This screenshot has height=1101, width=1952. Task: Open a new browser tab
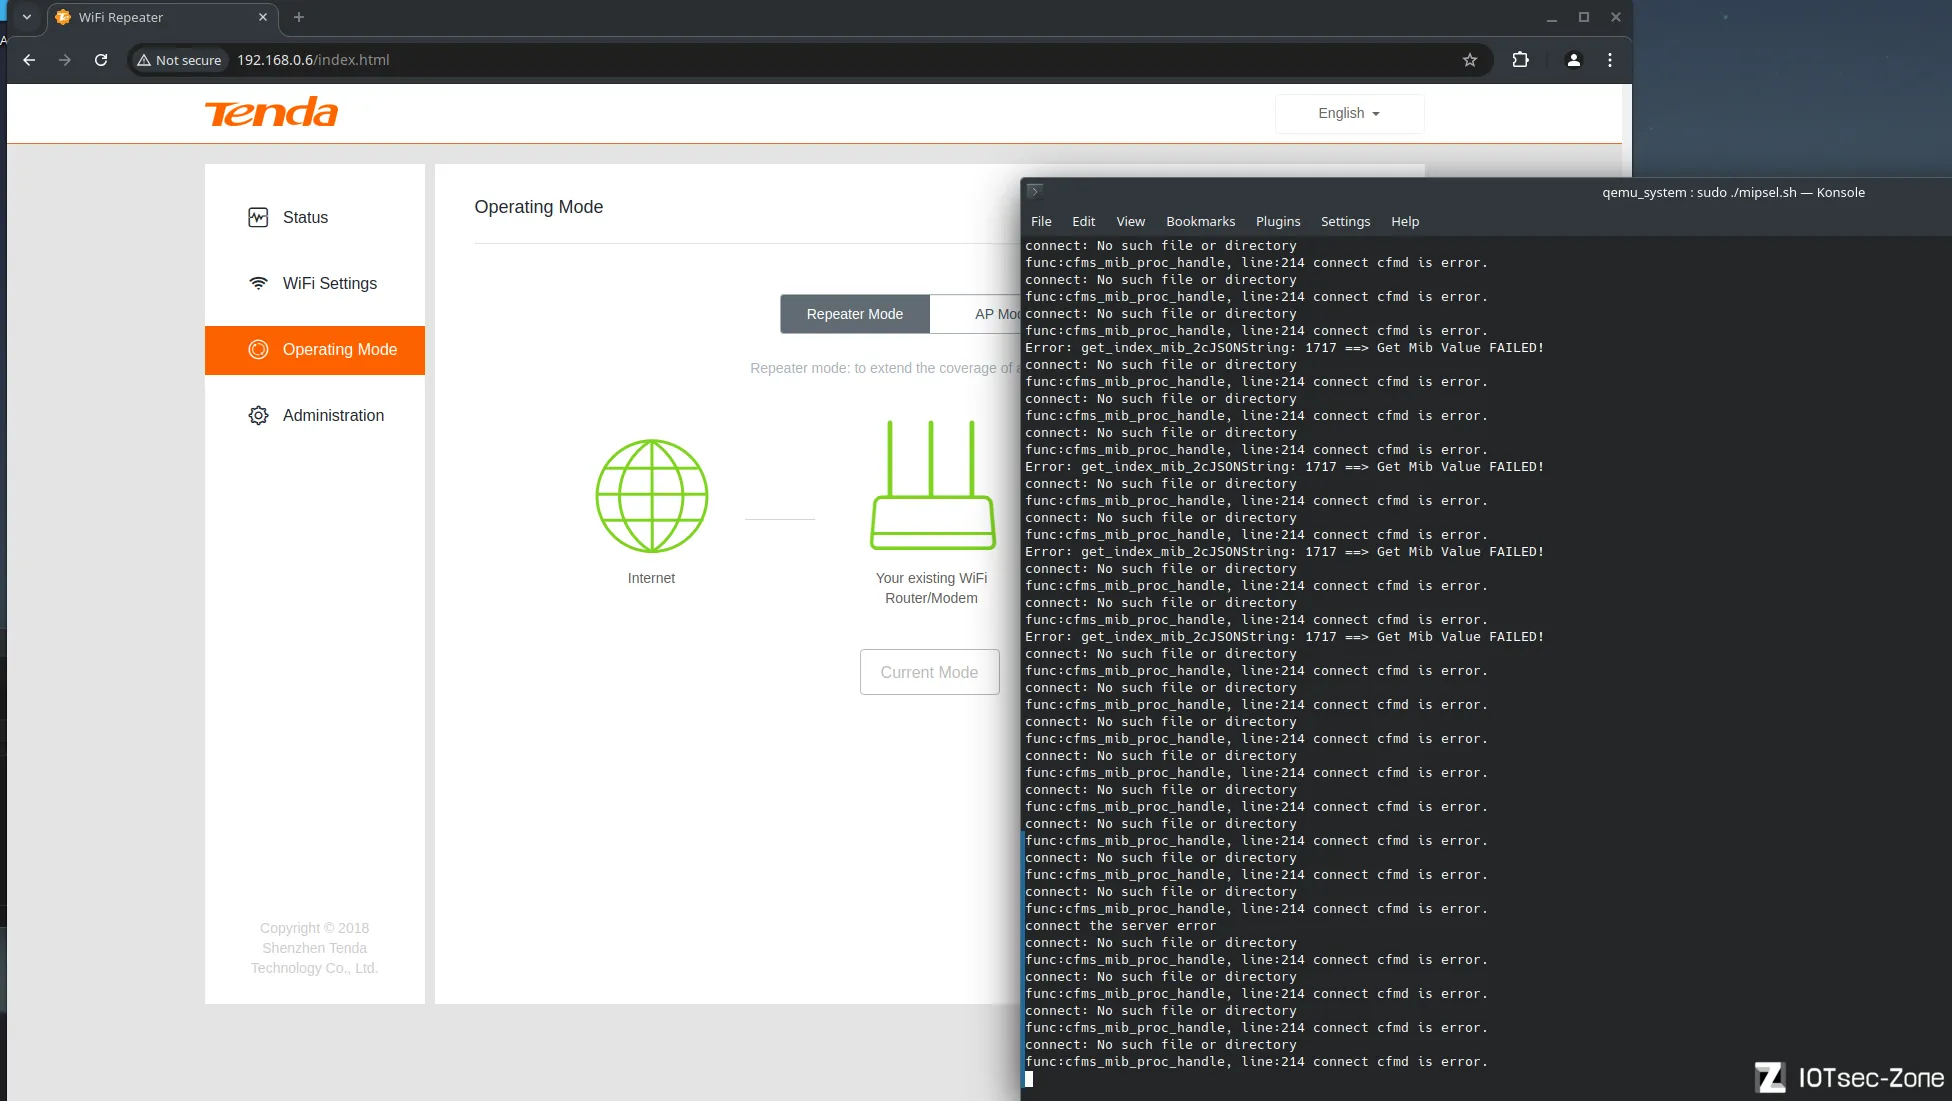298,17
